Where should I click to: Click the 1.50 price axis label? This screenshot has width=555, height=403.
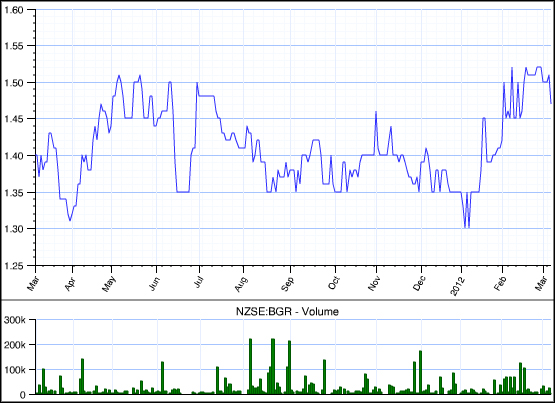(13, 83)
